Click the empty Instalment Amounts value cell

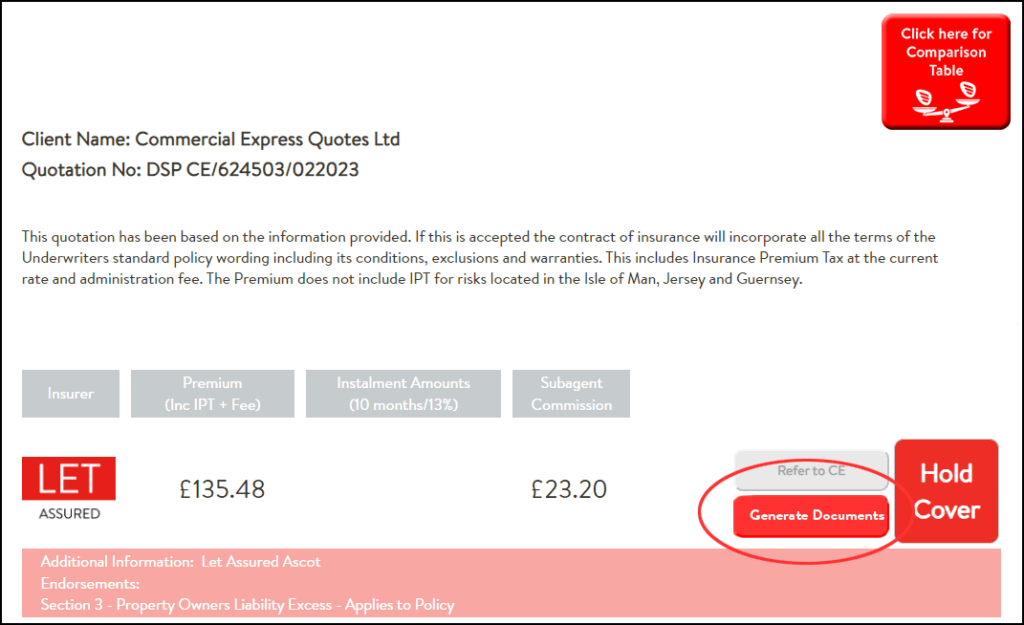pyautogui.click(x=403, y=490)
